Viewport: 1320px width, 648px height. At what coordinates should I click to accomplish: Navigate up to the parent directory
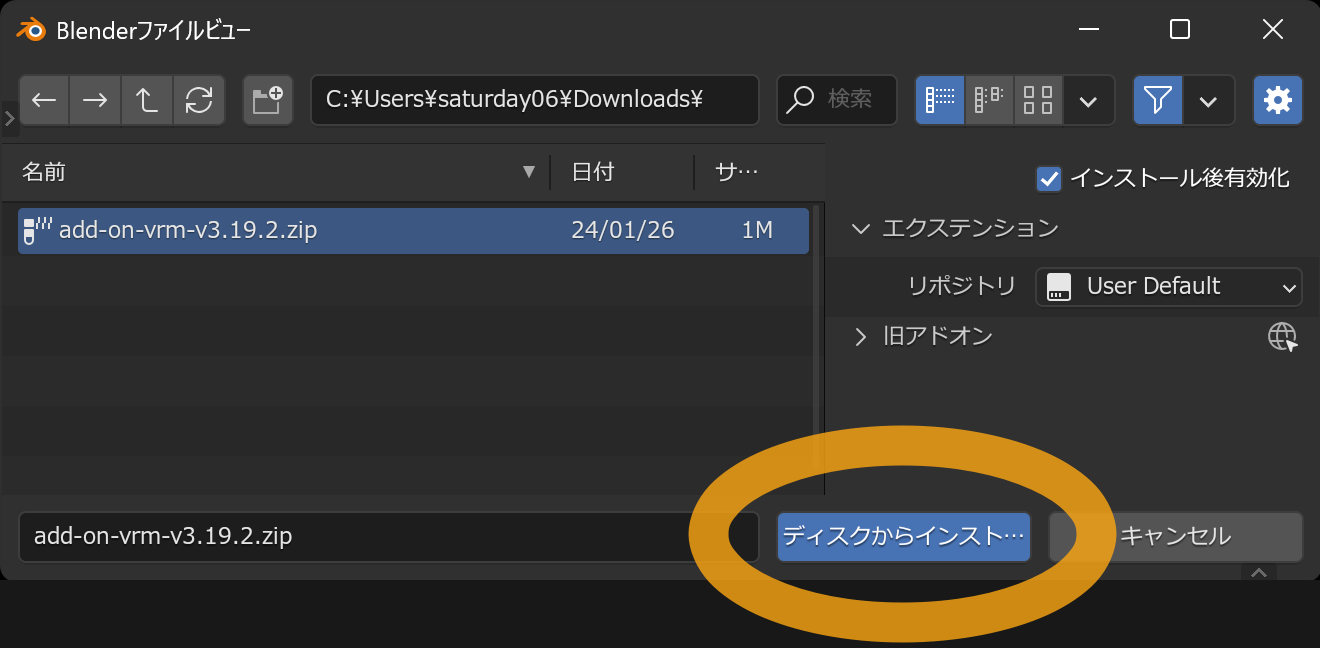(x=147, y=100)
